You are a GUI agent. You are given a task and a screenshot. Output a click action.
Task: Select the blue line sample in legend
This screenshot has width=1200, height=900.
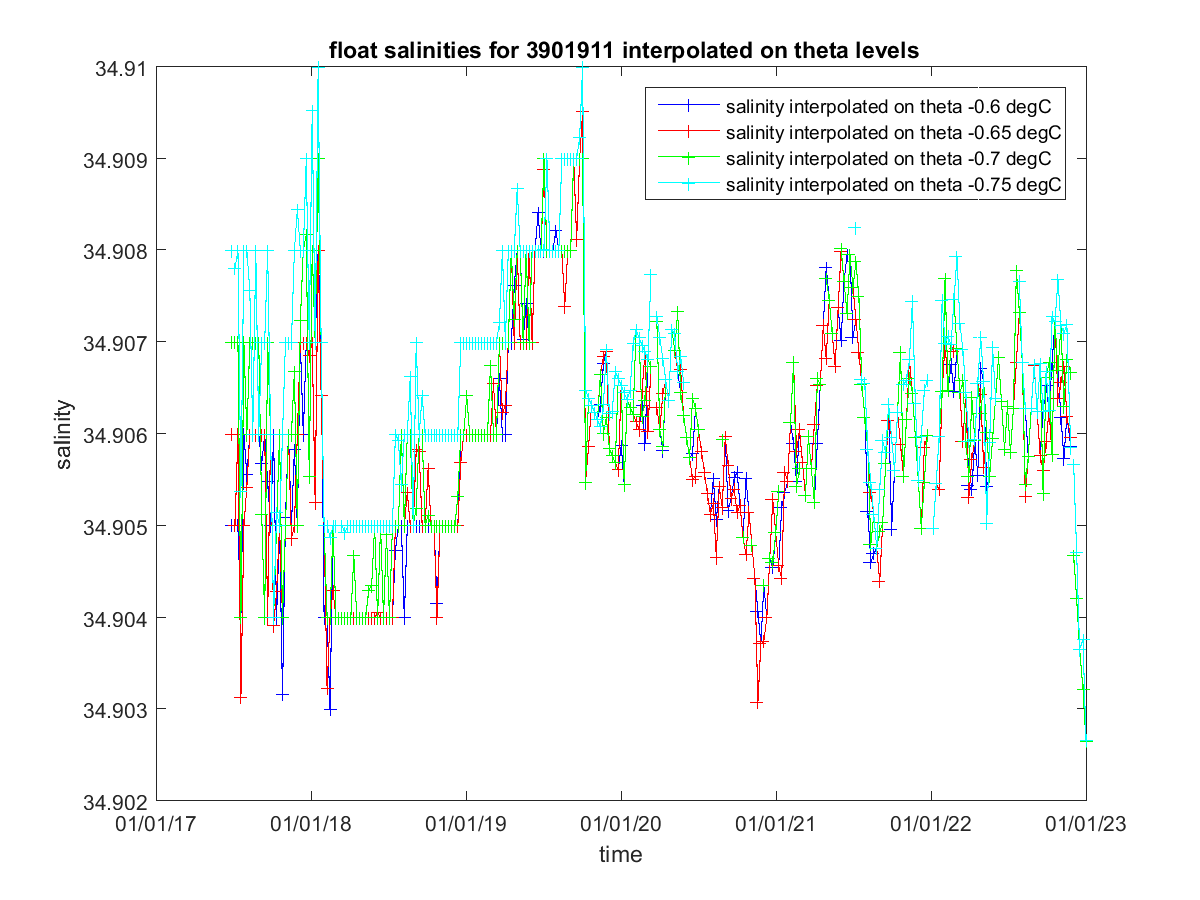click(x=687, y=105)
